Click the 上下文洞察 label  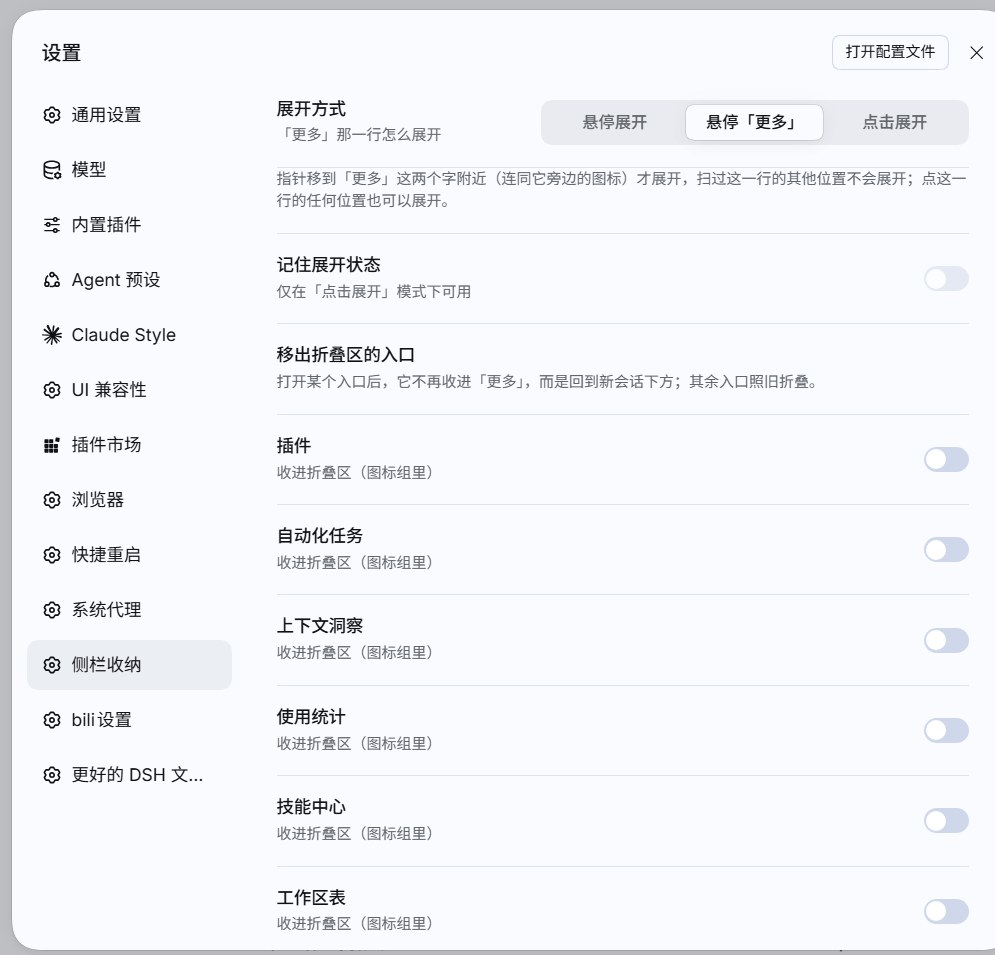click(x=320, y=626)
